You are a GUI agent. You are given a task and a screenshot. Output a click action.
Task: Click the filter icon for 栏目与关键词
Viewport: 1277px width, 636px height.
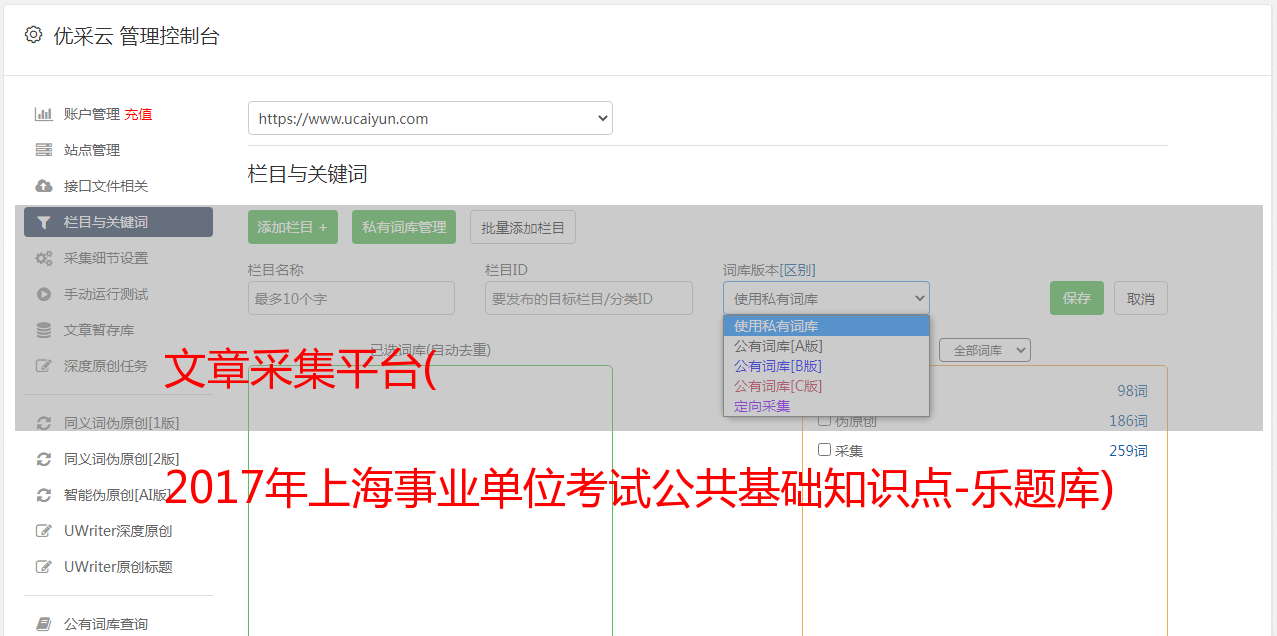[x=44, y=222]
